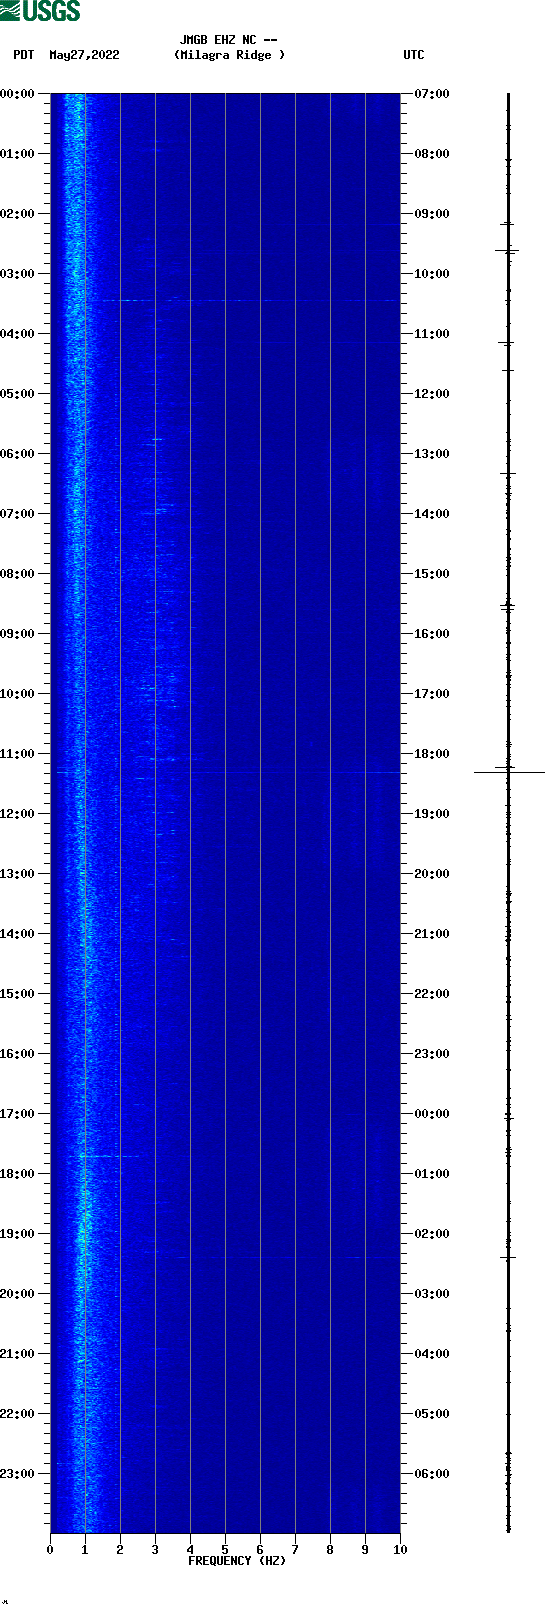Click the 06:00 PDT time label
This screenshot has height=1613, width=552.
pos(17,454)
